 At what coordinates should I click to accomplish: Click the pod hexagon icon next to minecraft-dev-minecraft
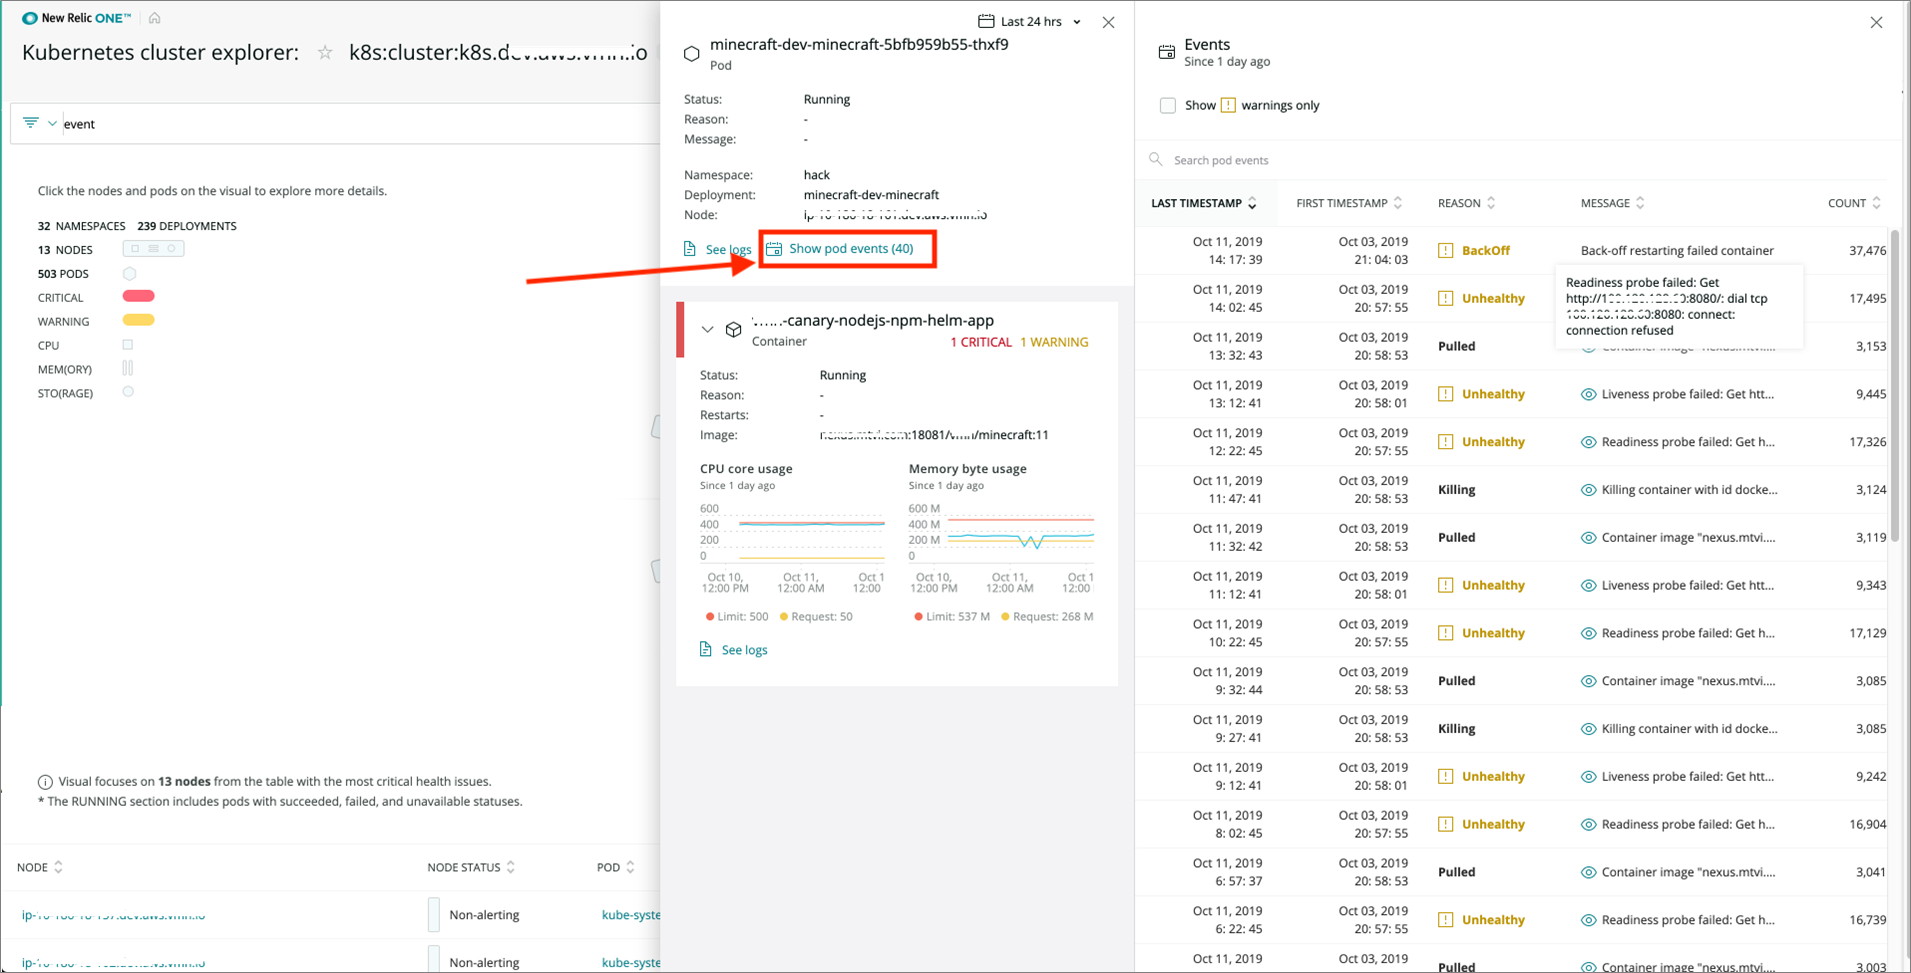coord(692,54)
